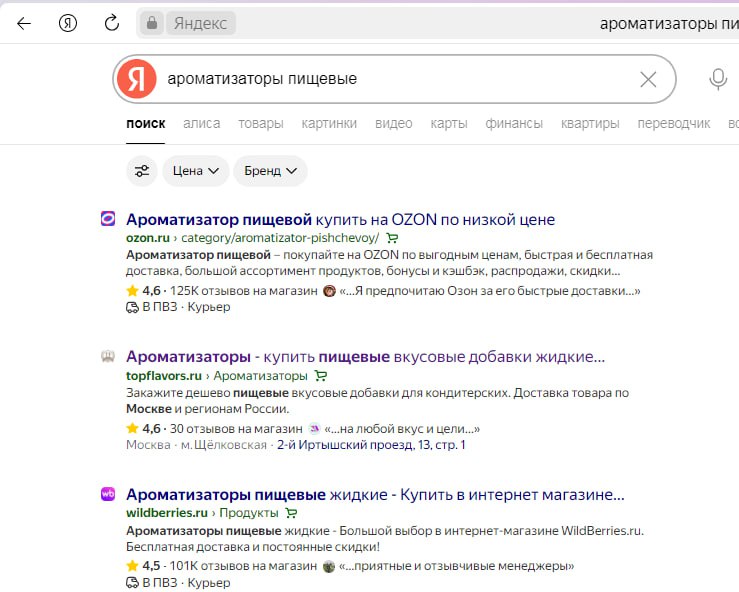Open the видео tab
Viewport: 739px width, 592px height.
pyautogui.click(x=393, y=123)
